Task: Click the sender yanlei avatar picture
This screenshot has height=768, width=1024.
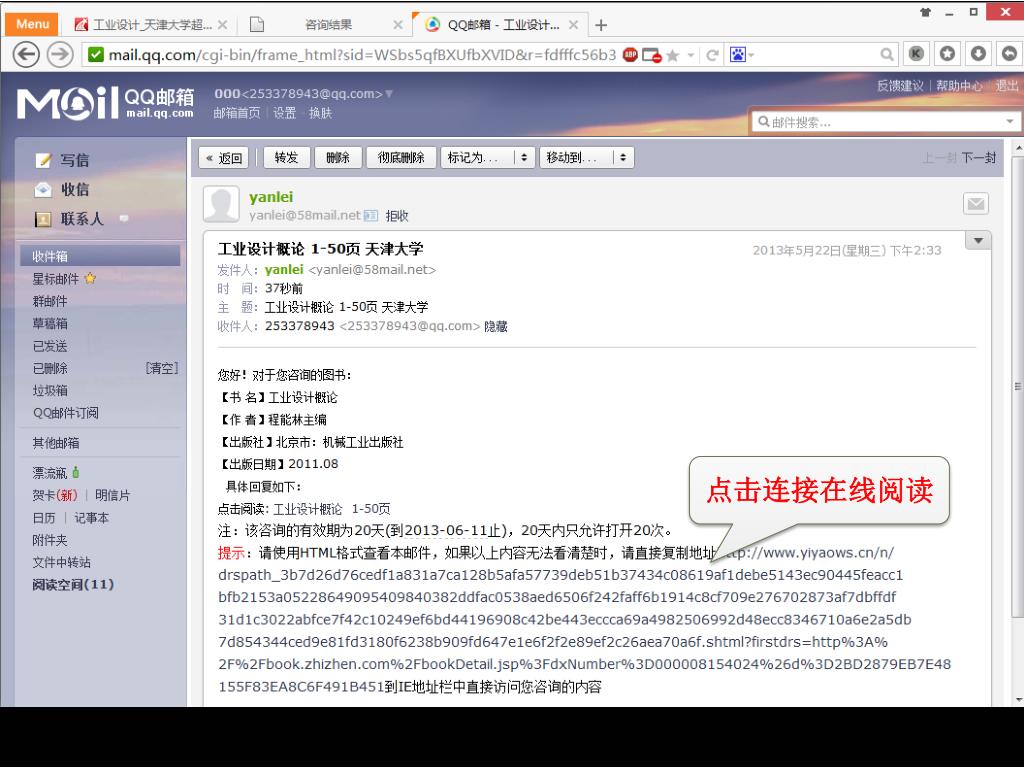Action: pyautogui.click(x=221, y=204)
